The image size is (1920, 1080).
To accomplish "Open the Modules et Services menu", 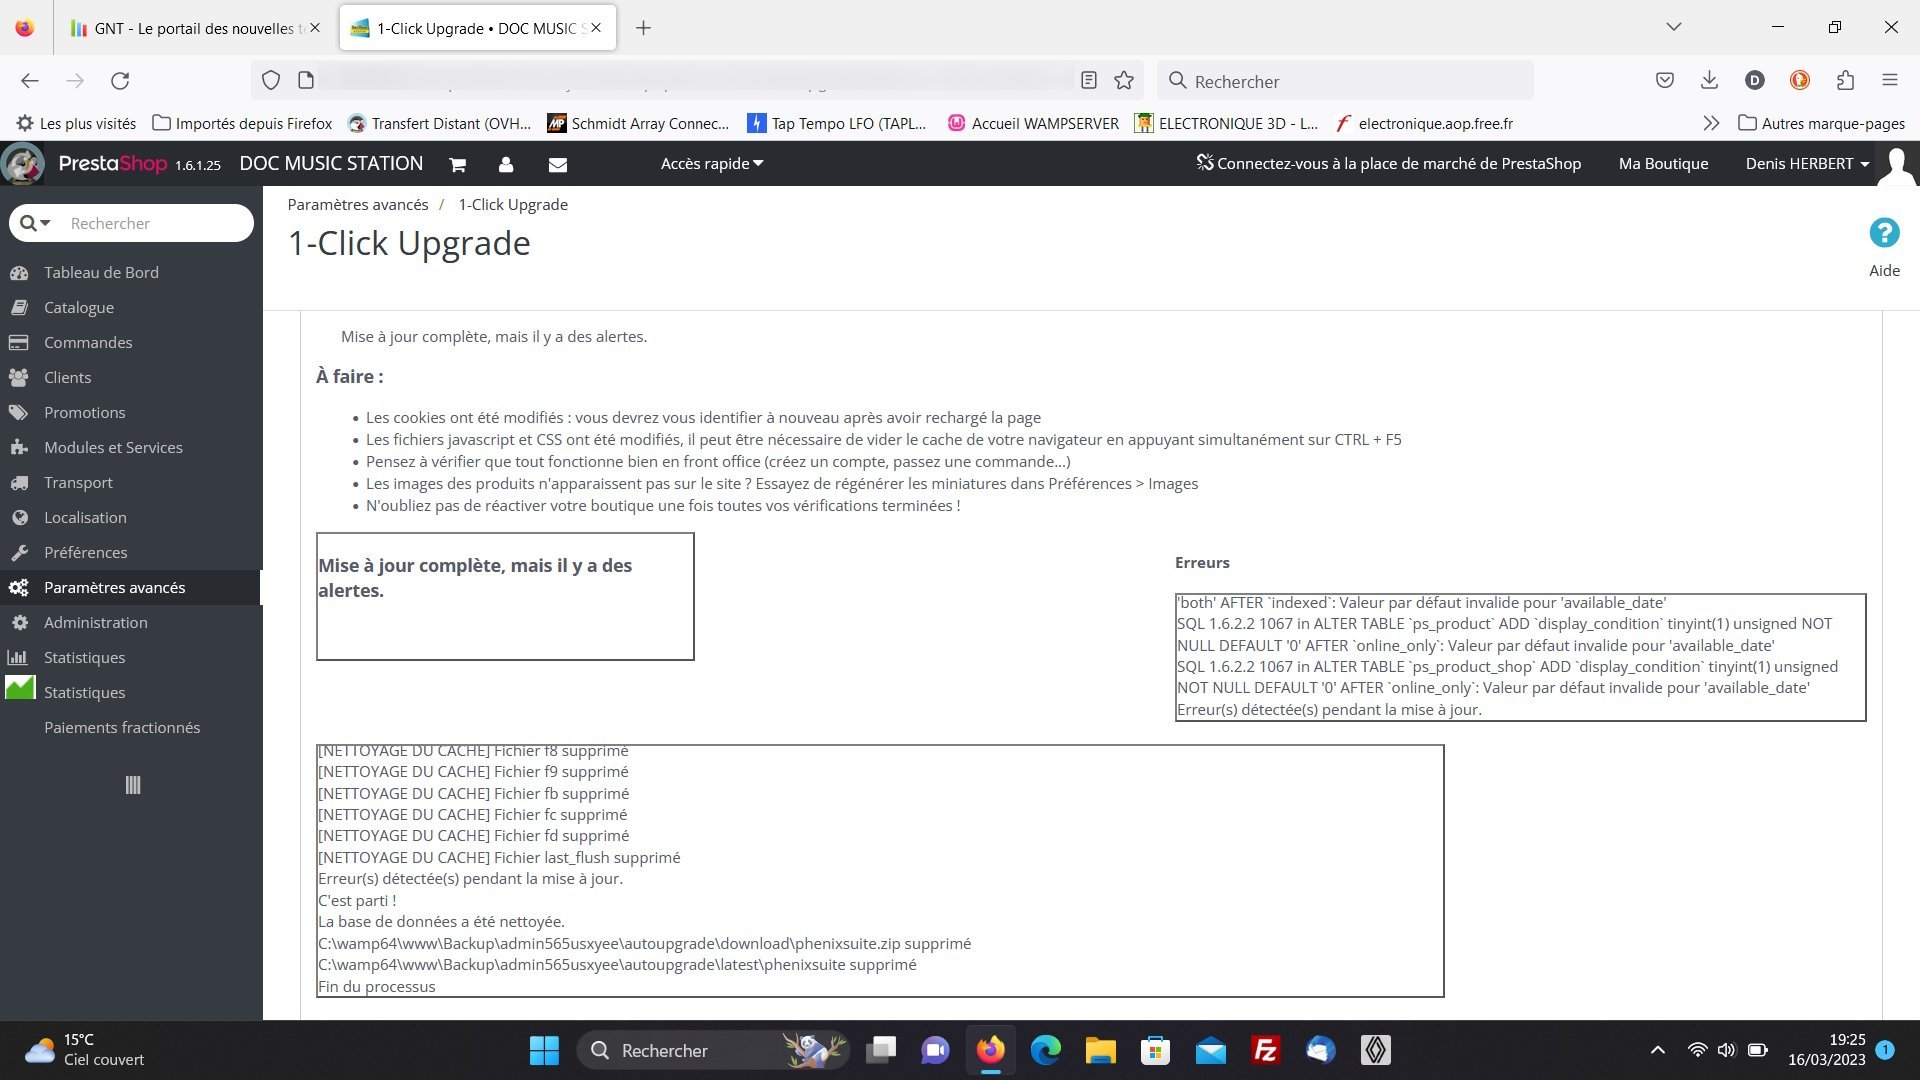I will click(x=113, y=447).
